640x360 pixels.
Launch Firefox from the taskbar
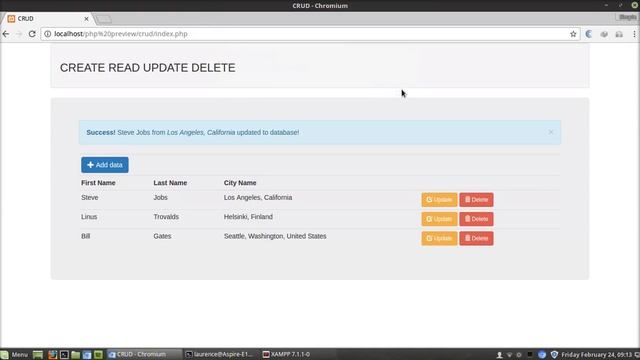53,355
